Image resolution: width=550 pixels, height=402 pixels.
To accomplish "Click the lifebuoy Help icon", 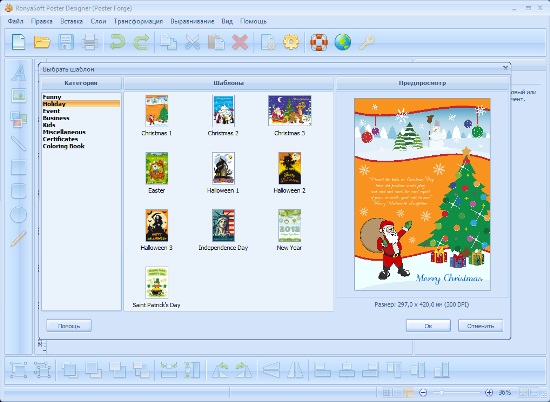I will point(319,42).
